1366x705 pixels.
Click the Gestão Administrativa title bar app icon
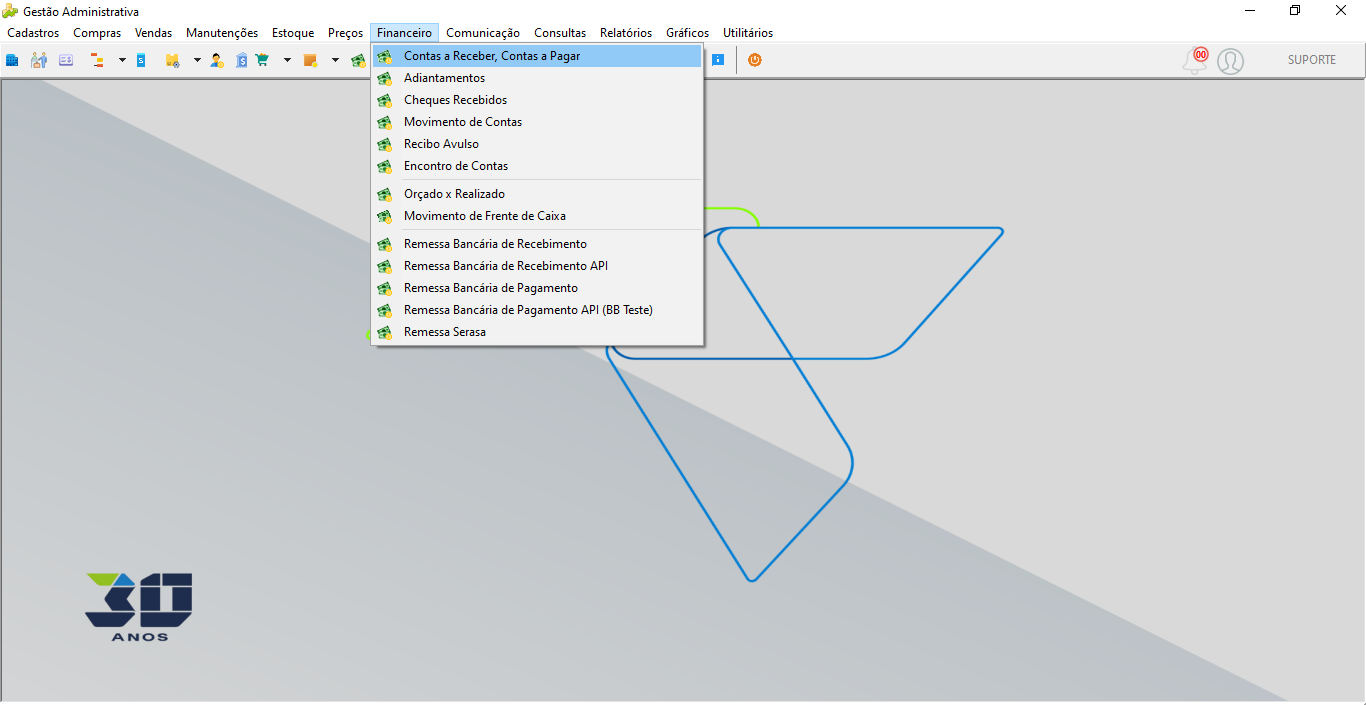(10, 11)
